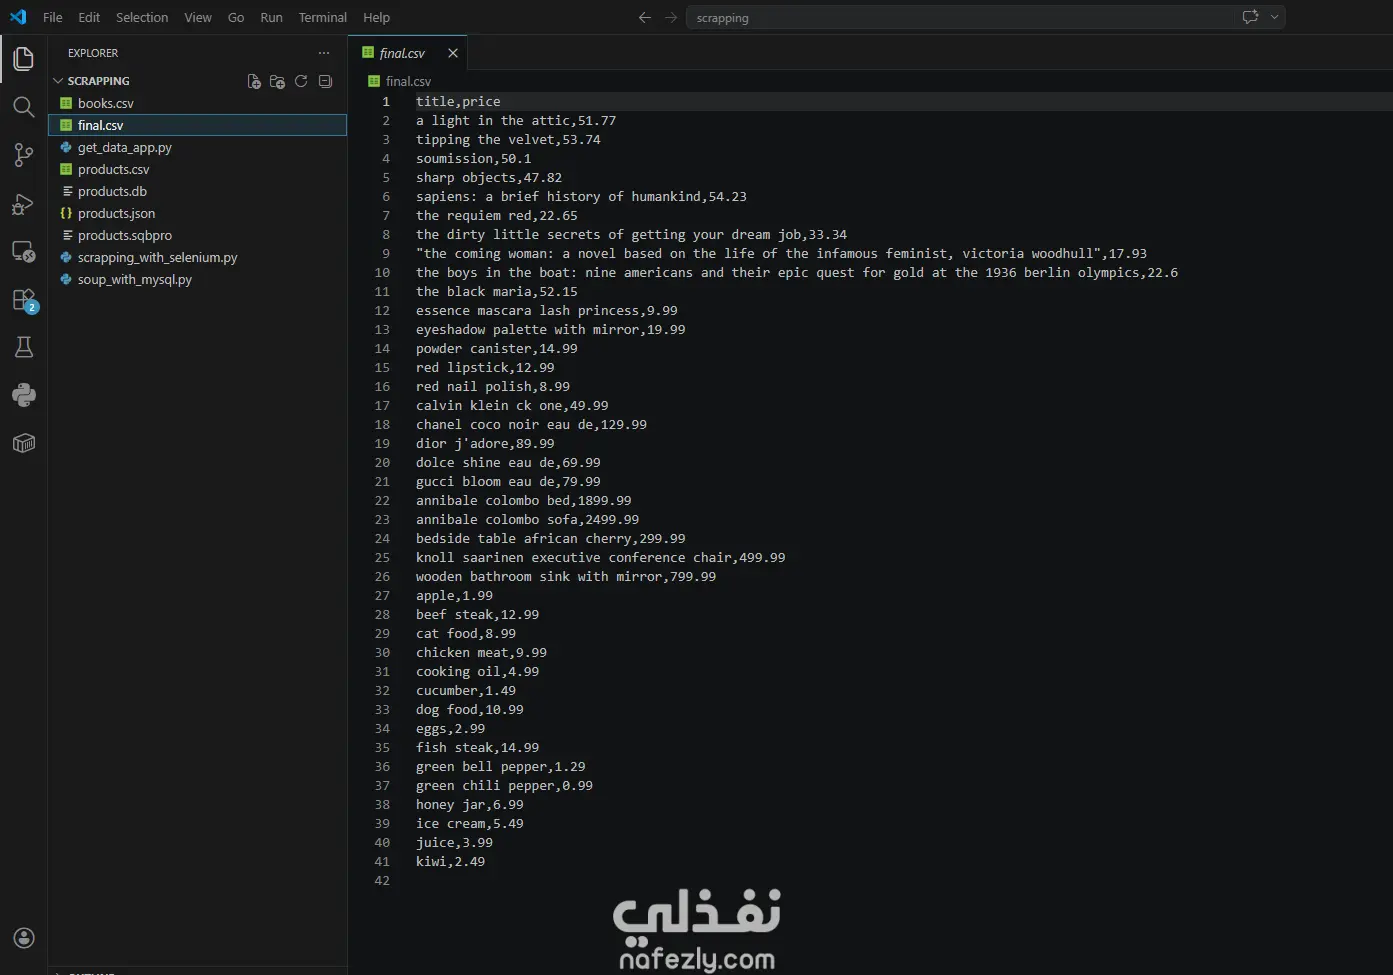Screen dimensions: 1393x975
Task: Open the Go menu
Action: [x=236, y=17]
